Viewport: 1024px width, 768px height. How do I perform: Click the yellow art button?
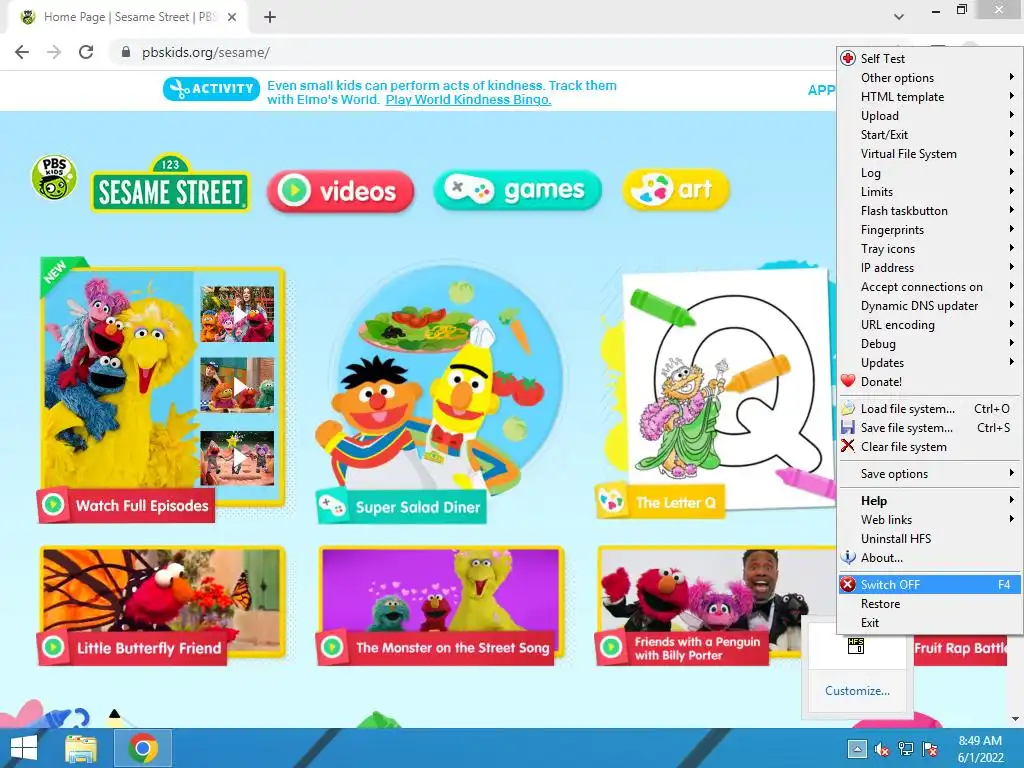(x=676, y=189)
